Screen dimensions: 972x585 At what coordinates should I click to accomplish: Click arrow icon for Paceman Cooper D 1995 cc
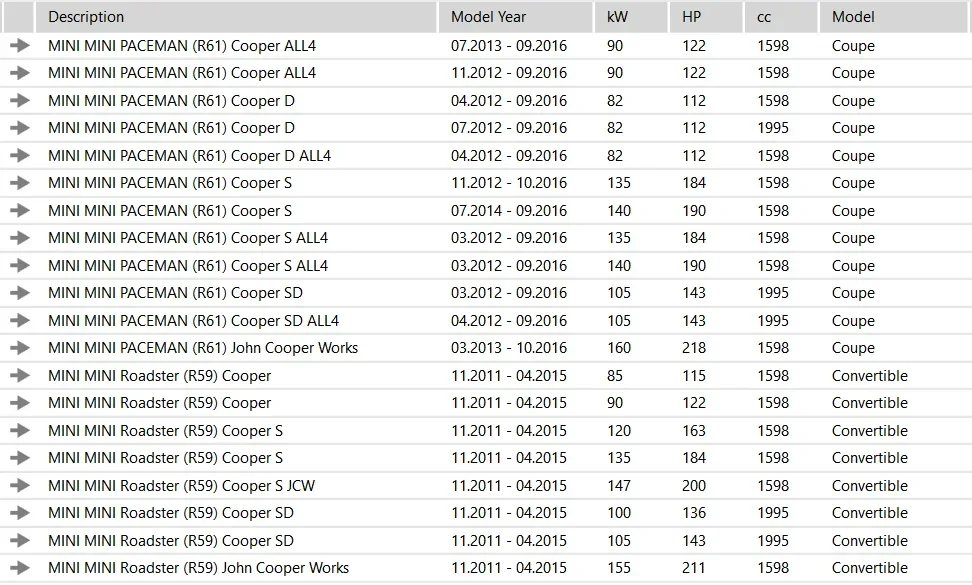pos(20,128)
